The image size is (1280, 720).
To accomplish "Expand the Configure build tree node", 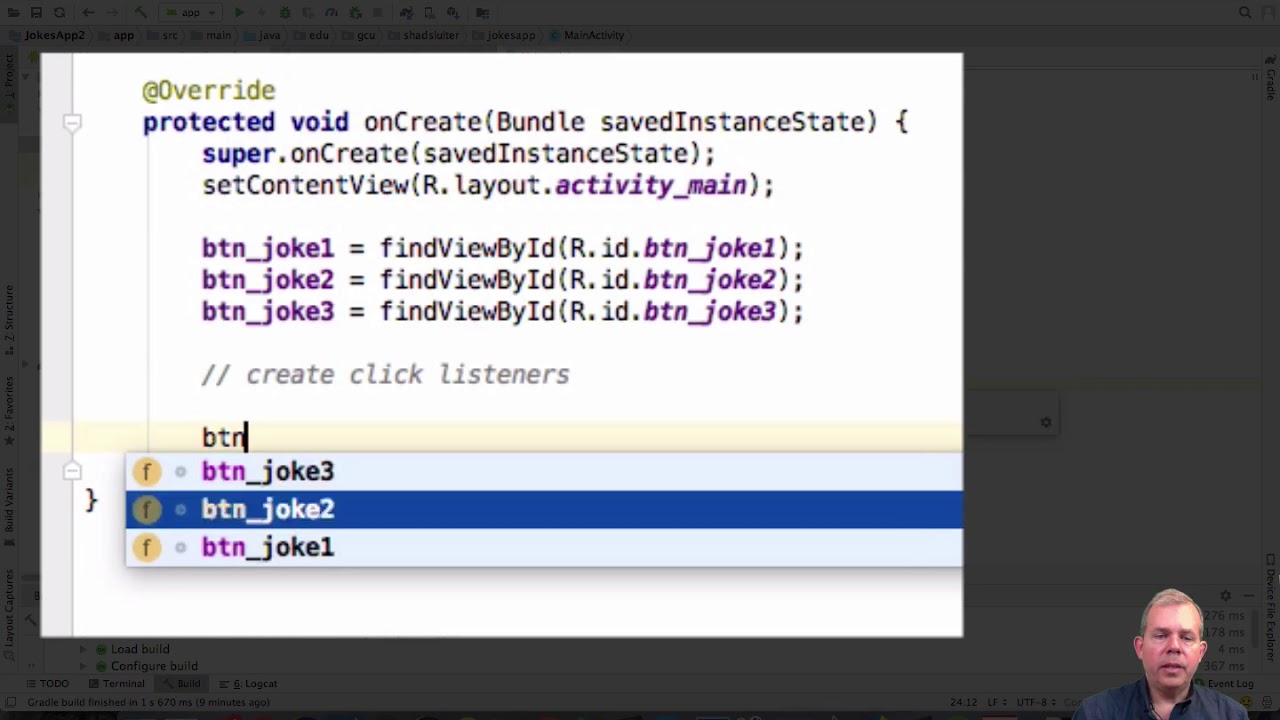I will 84,666.
